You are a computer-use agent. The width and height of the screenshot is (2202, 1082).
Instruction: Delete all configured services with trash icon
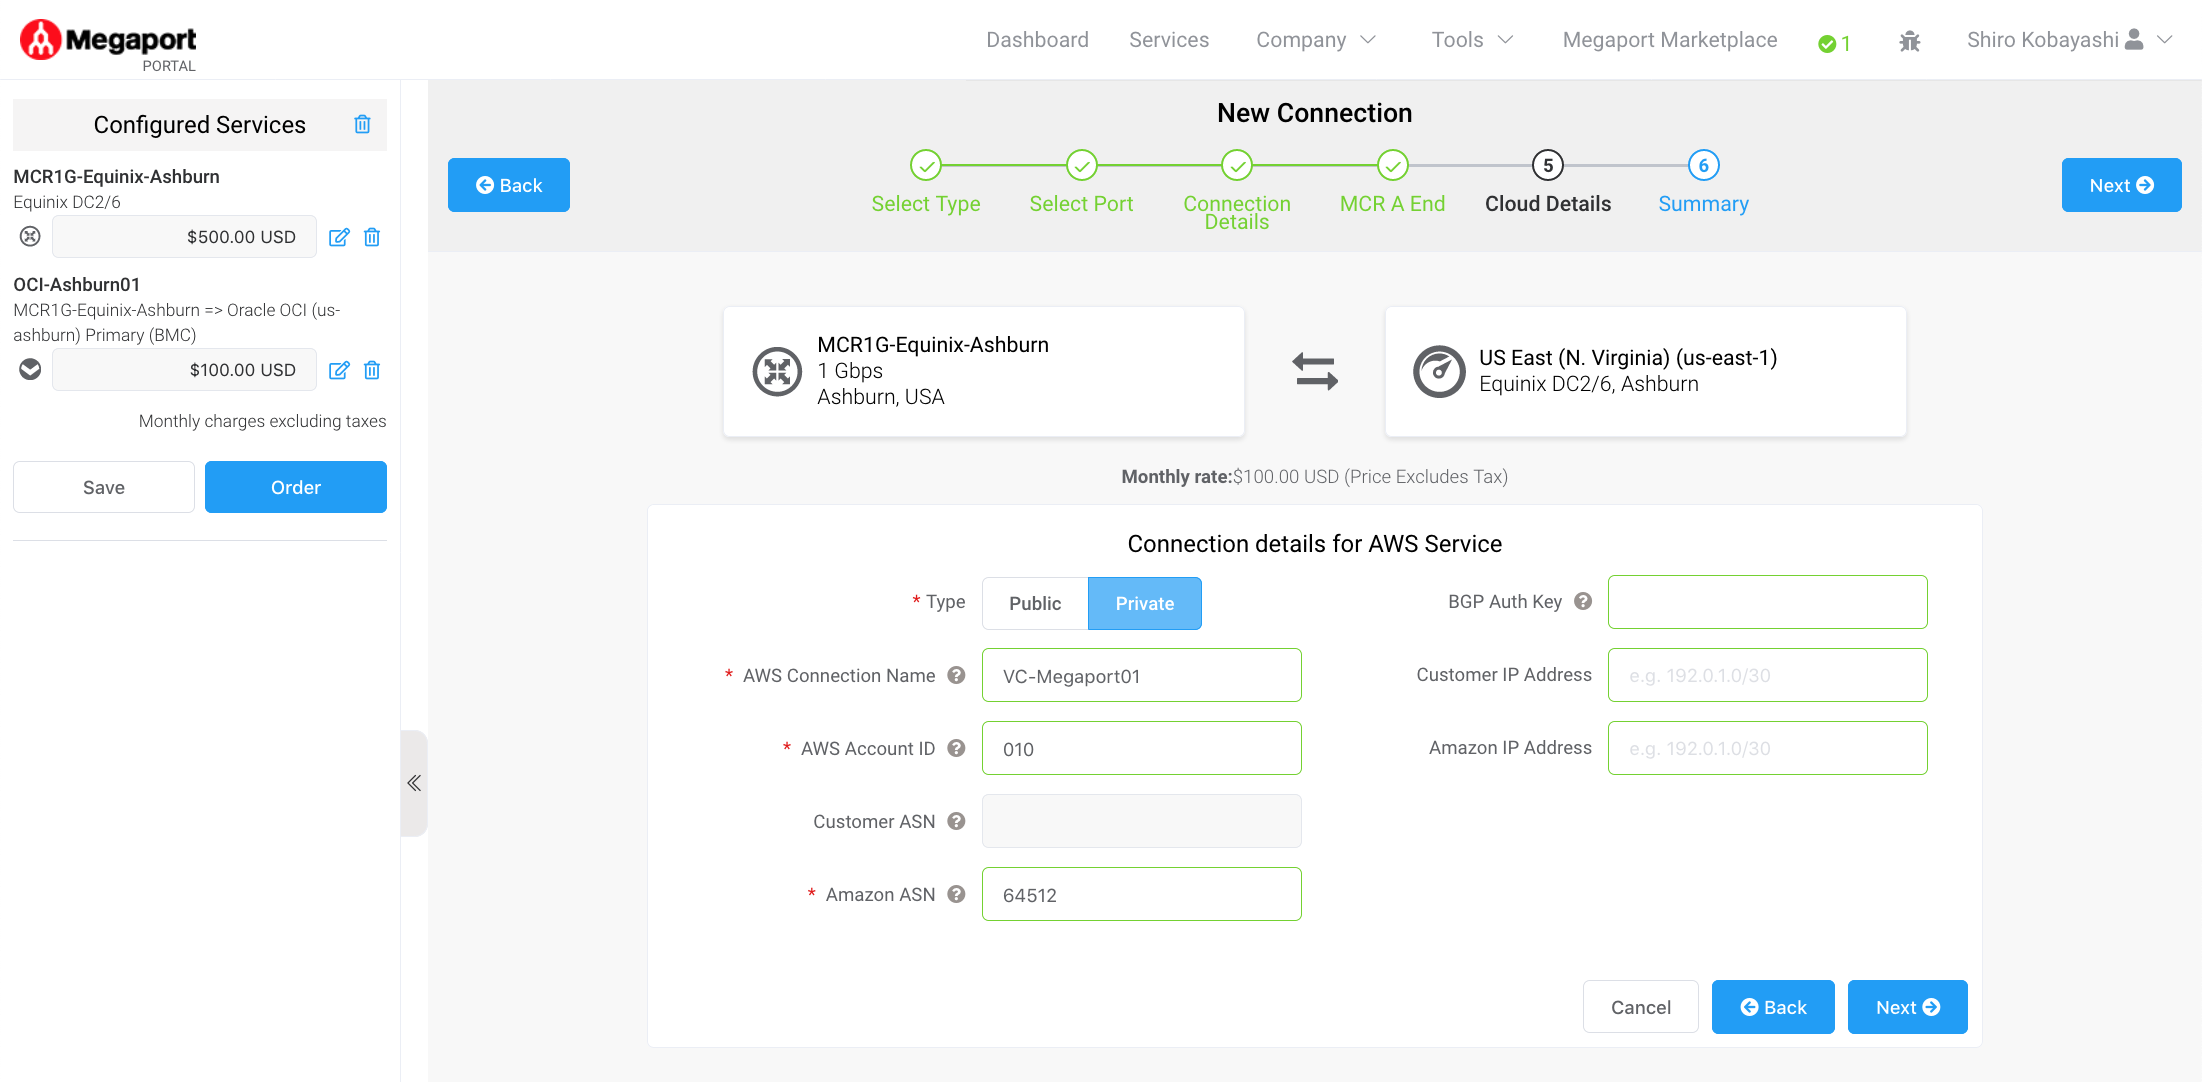pyautogui.click(x=362, y=124)
